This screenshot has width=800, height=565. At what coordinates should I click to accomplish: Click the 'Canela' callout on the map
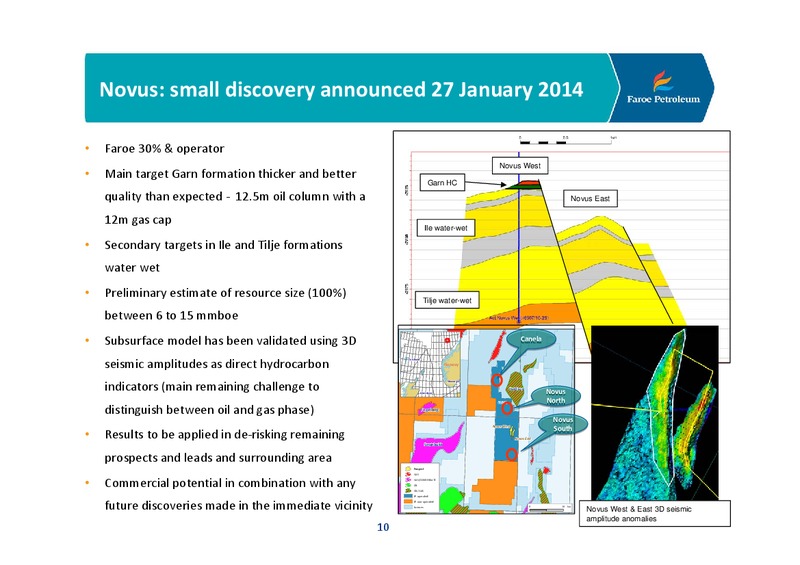click(531, 340)
